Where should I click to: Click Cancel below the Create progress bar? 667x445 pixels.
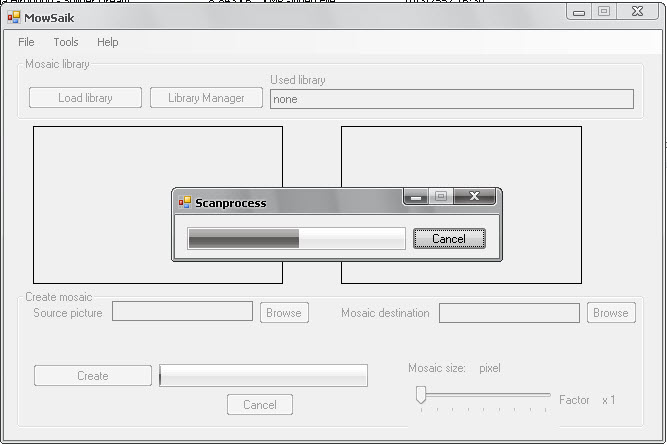click(259, 405)
